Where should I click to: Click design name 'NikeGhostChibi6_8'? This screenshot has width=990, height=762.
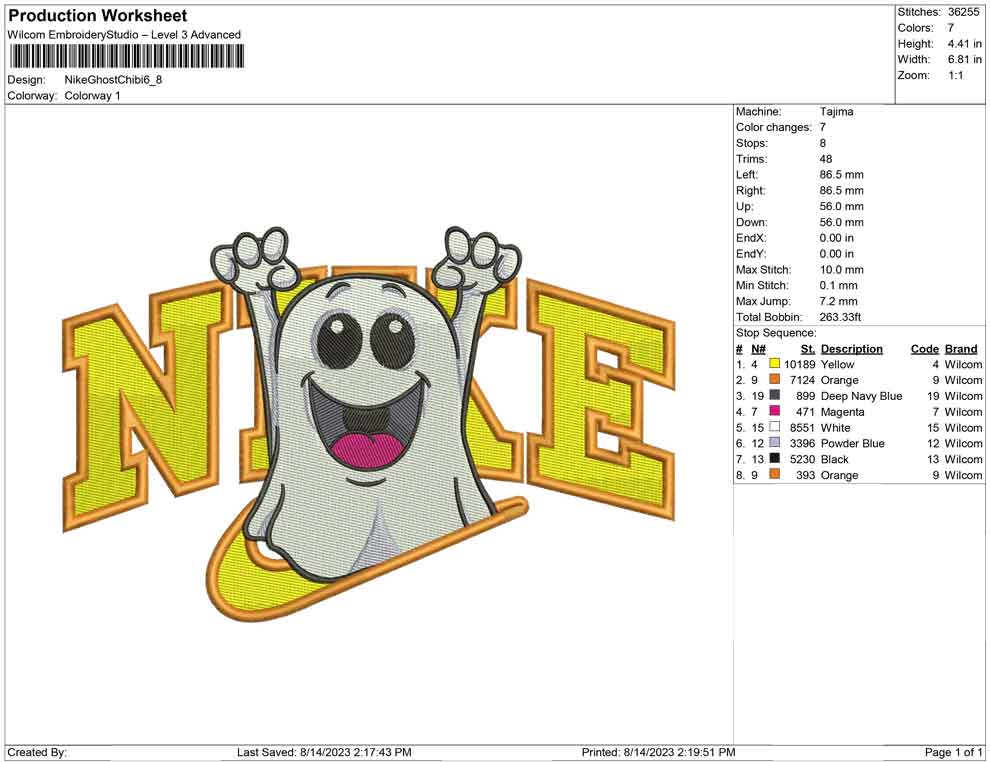113,80
